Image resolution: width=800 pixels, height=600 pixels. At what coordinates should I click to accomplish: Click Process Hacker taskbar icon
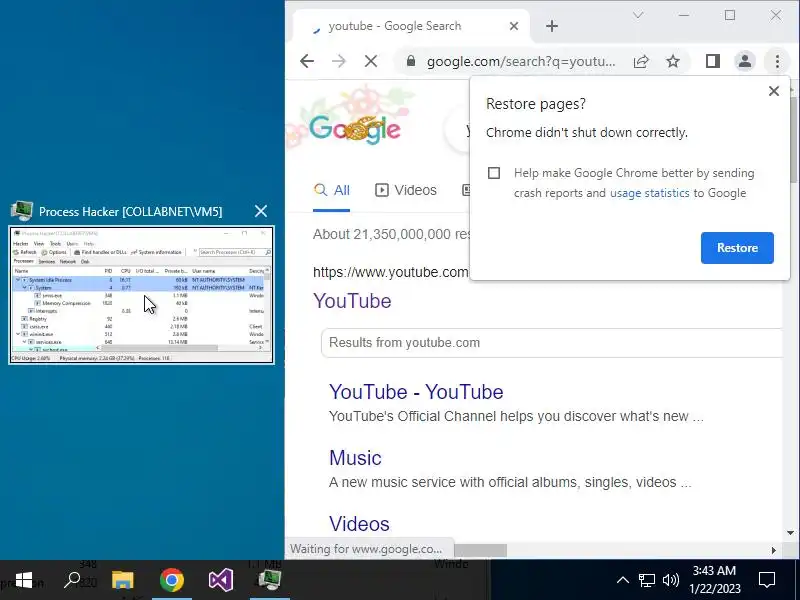pyautogui.click(x=269, y=579)
